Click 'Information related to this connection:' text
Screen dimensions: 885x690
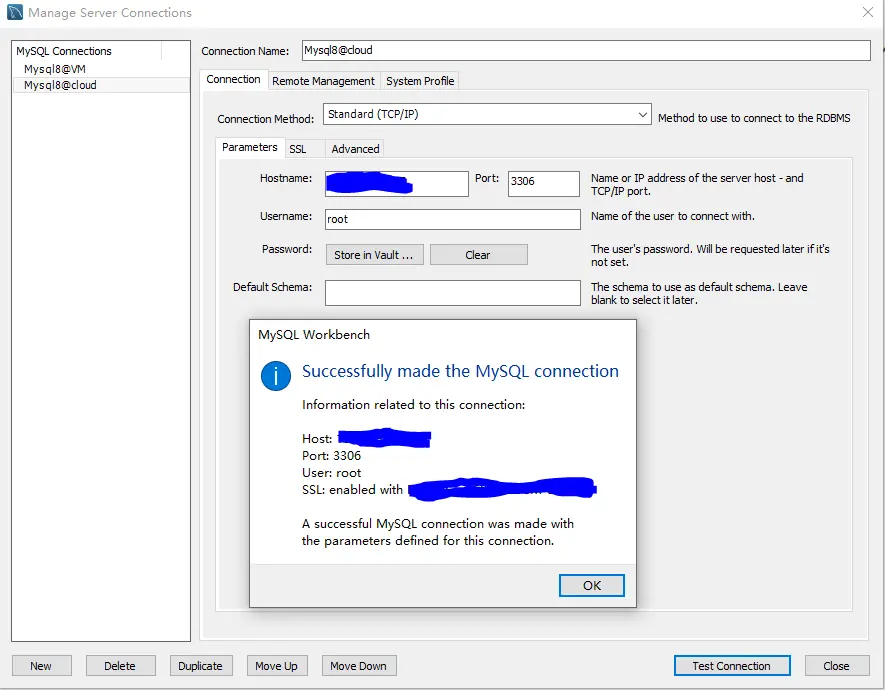pos(413,405)
